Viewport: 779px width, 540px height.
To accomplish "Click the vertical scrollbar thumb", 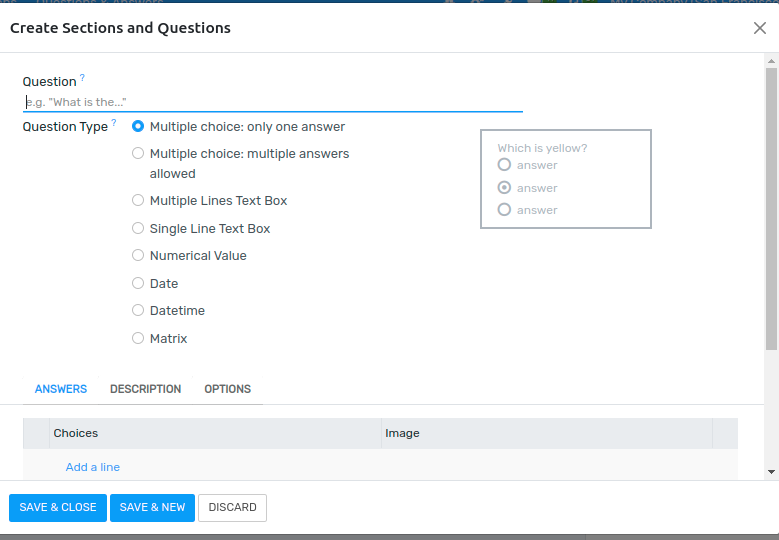I will tap(771, 209).
